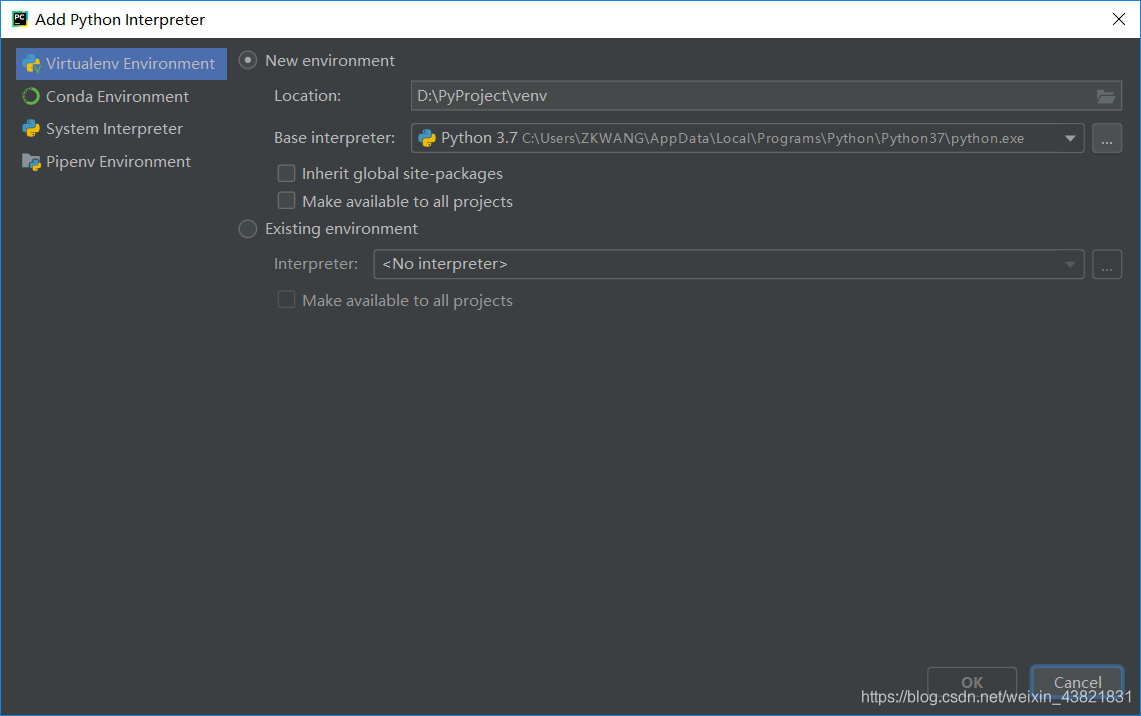Click the Conda green ring icon
Image resolution: width=1141 pixels, height=716 pixels.
(x=31, y=96)
